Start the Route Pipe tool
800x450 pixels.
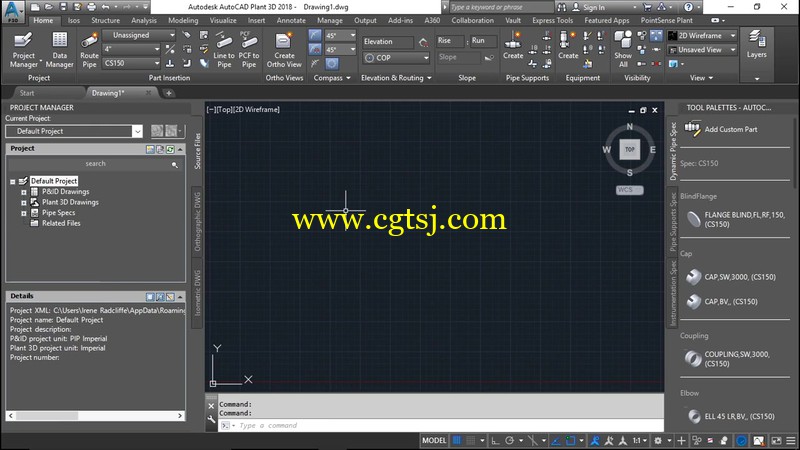pyautogui.click(x=89, y=49)
